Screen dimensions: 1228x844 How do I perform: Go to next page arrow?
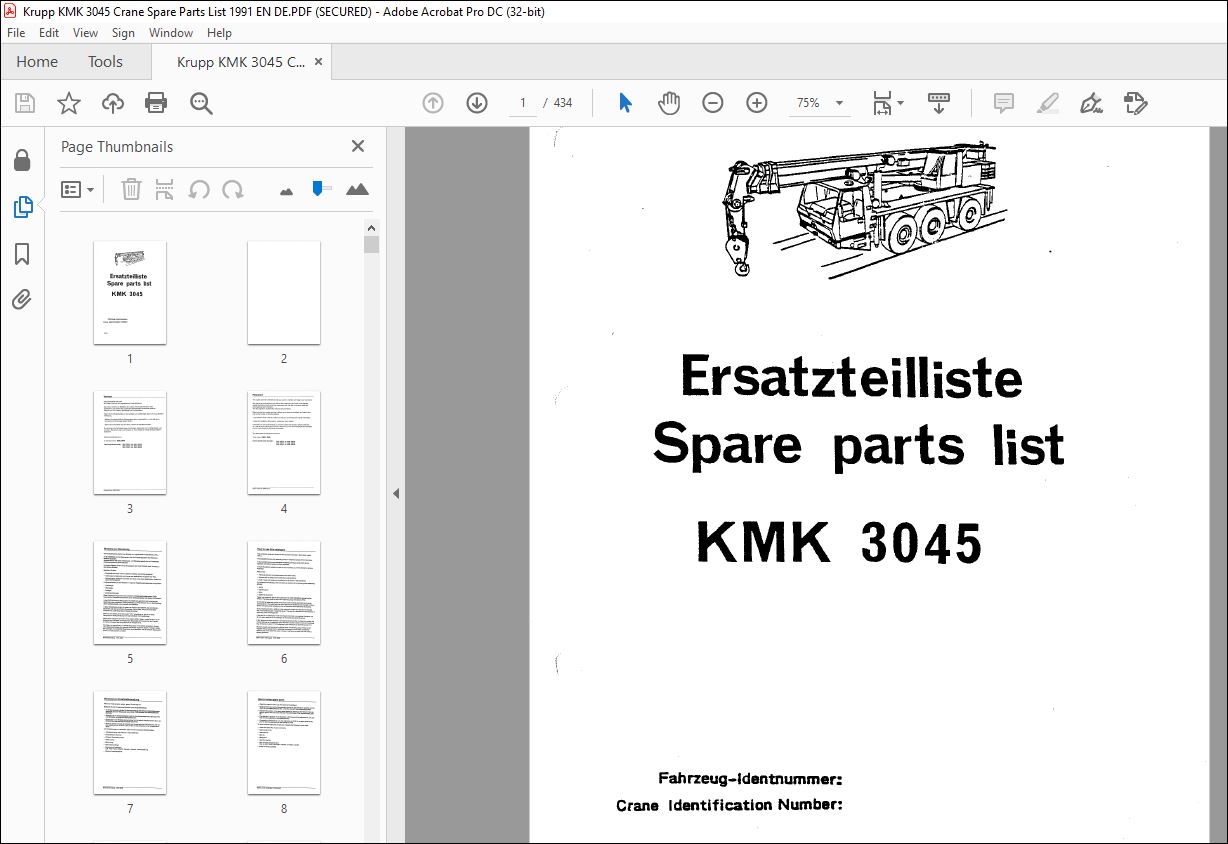pos(477,103)
